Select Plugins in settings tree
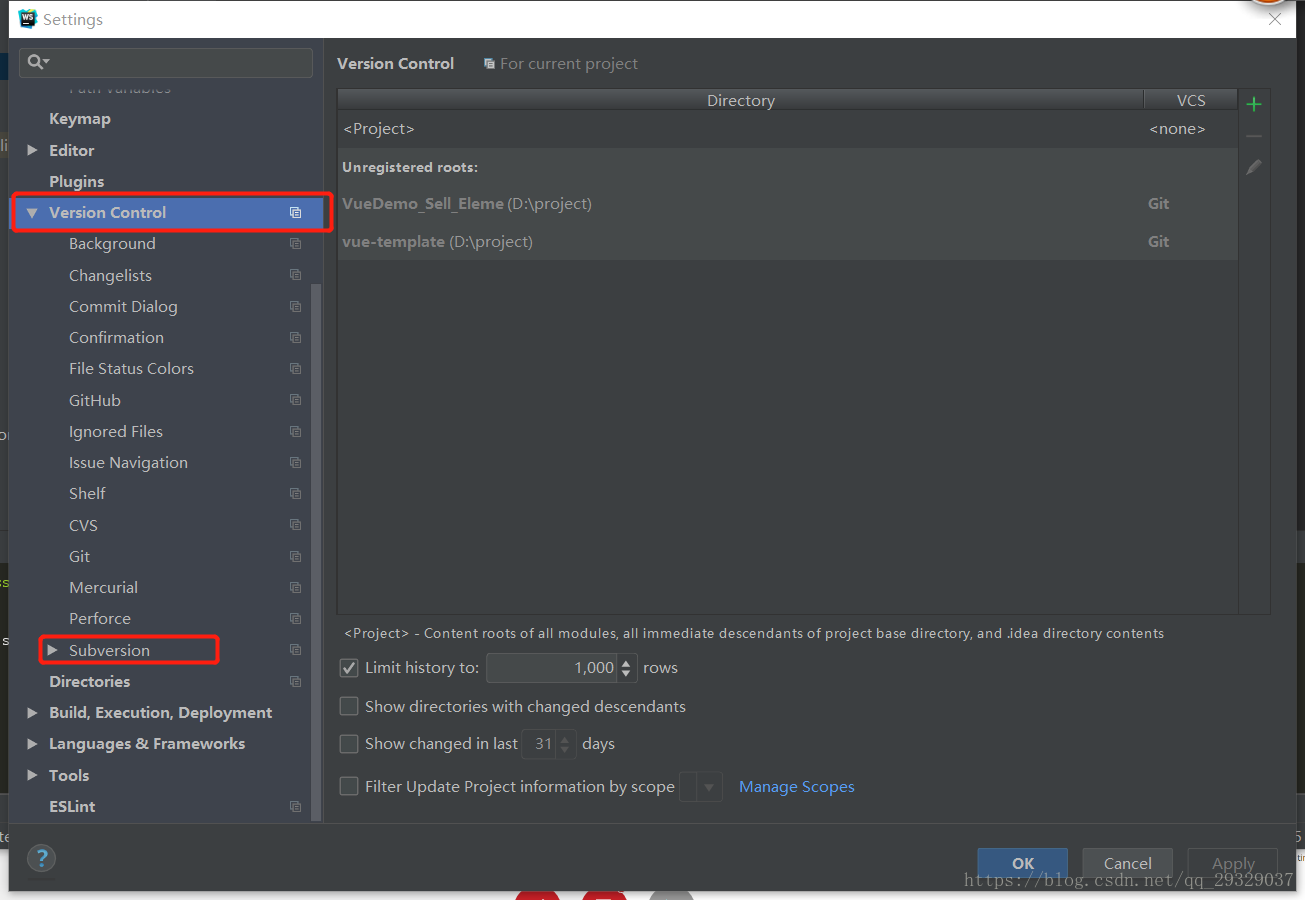This screenshot has height=900, width=1305. point(77,181)
